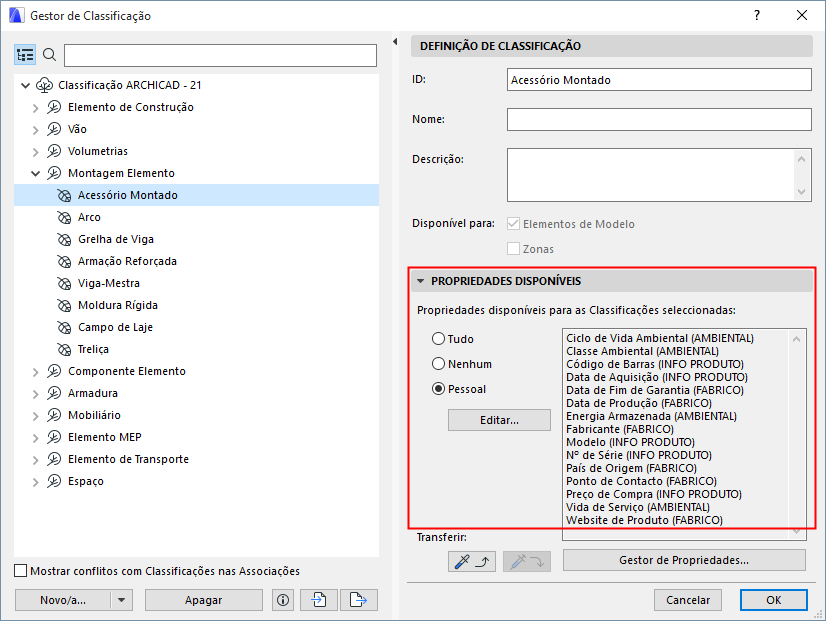Viewport: 826px width, 621px height.
Task: Click the classification system icon beside Classificação ARCHICAD - 21
Action: [45, 85]
